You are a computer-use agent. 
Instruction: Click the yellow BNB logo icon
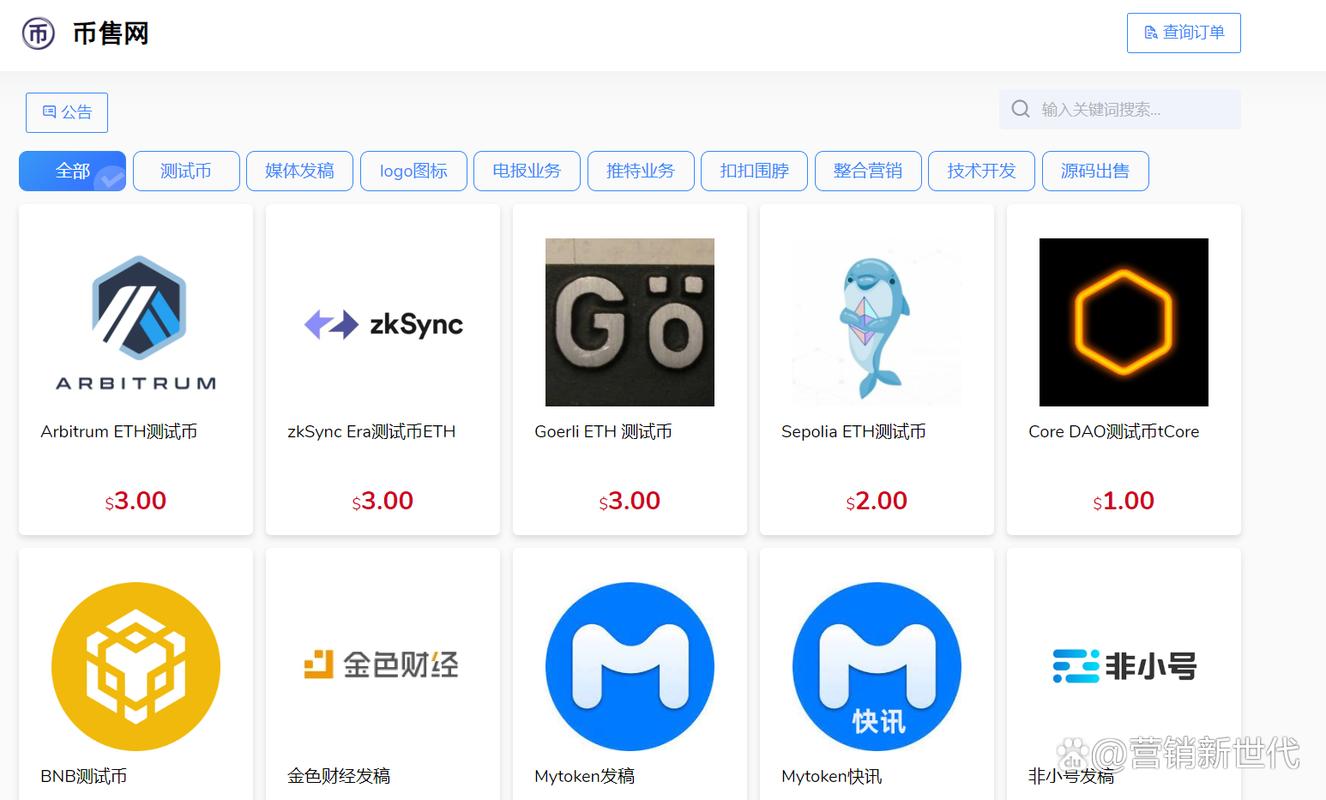coord(136,666)
